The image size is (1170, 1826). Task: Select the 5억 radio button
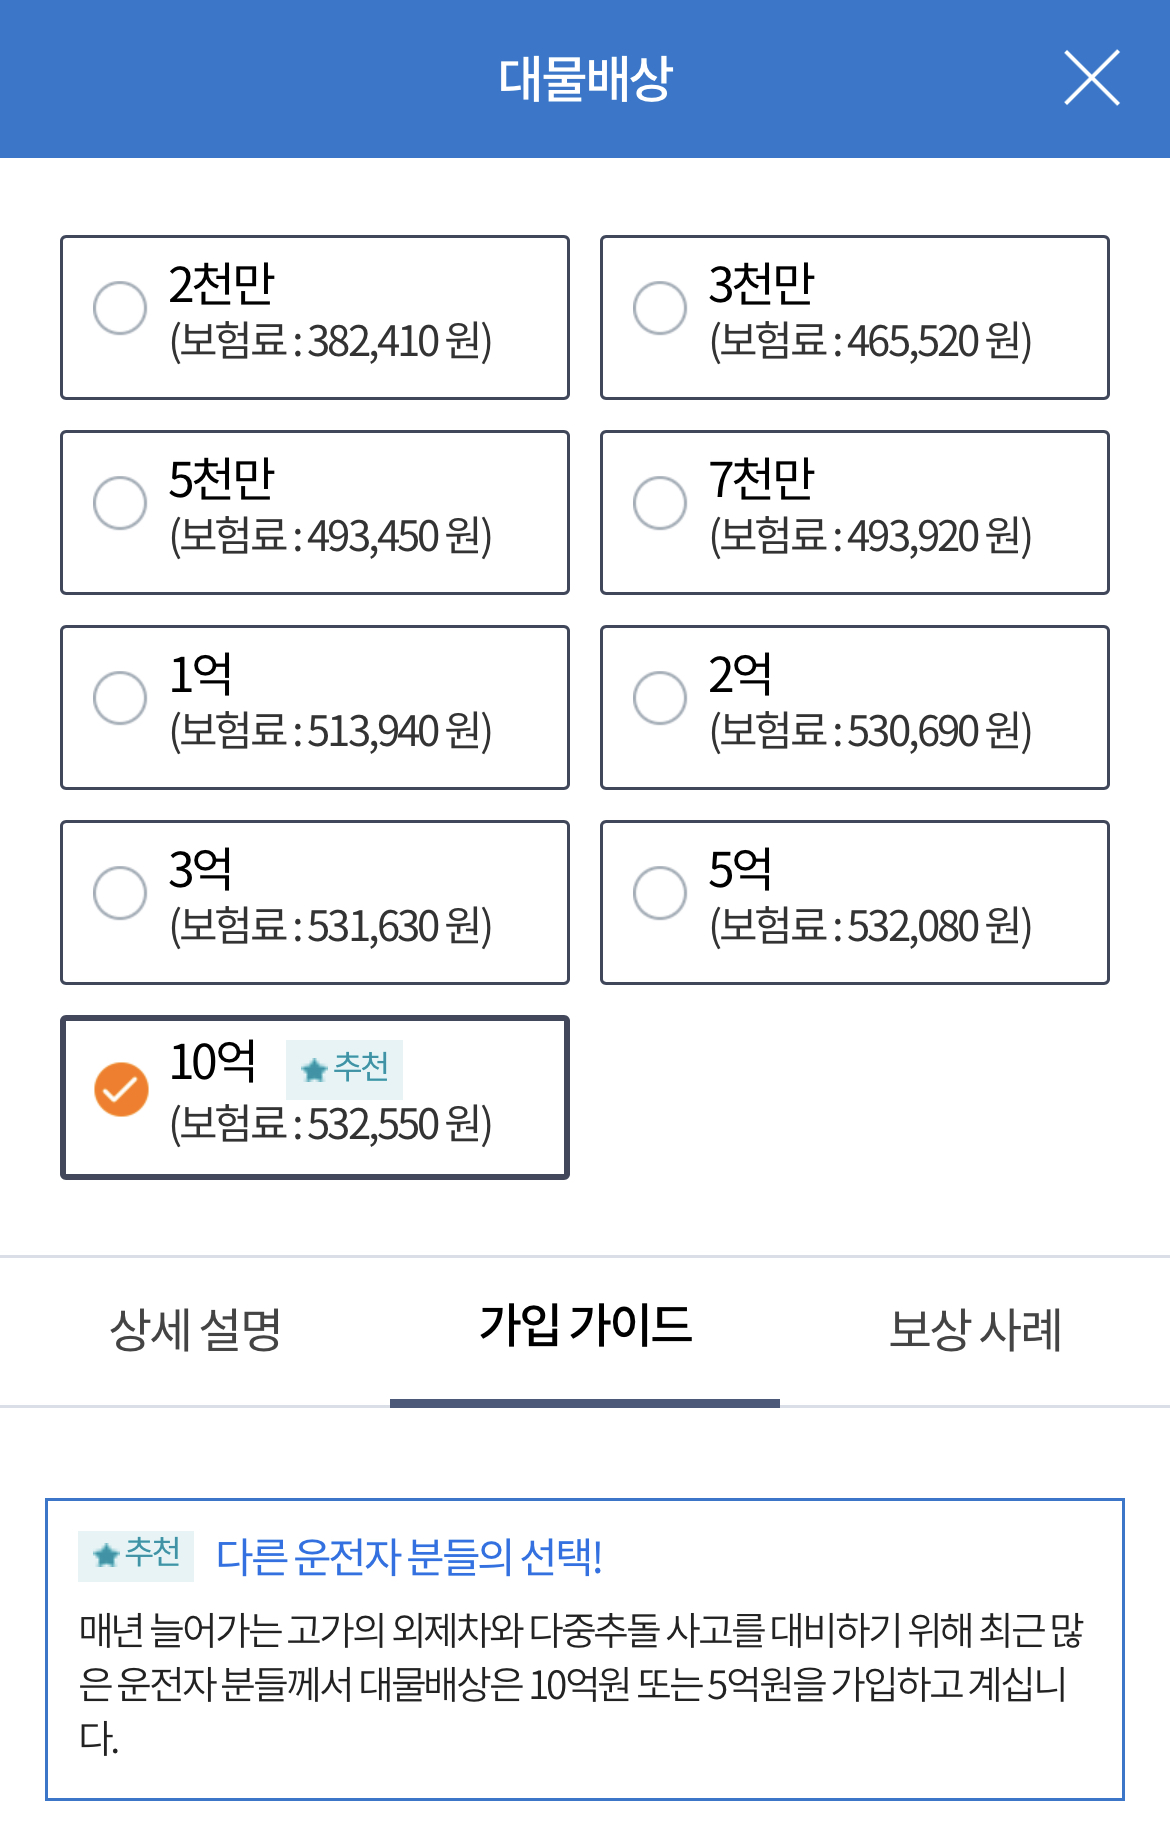point(660,893)
